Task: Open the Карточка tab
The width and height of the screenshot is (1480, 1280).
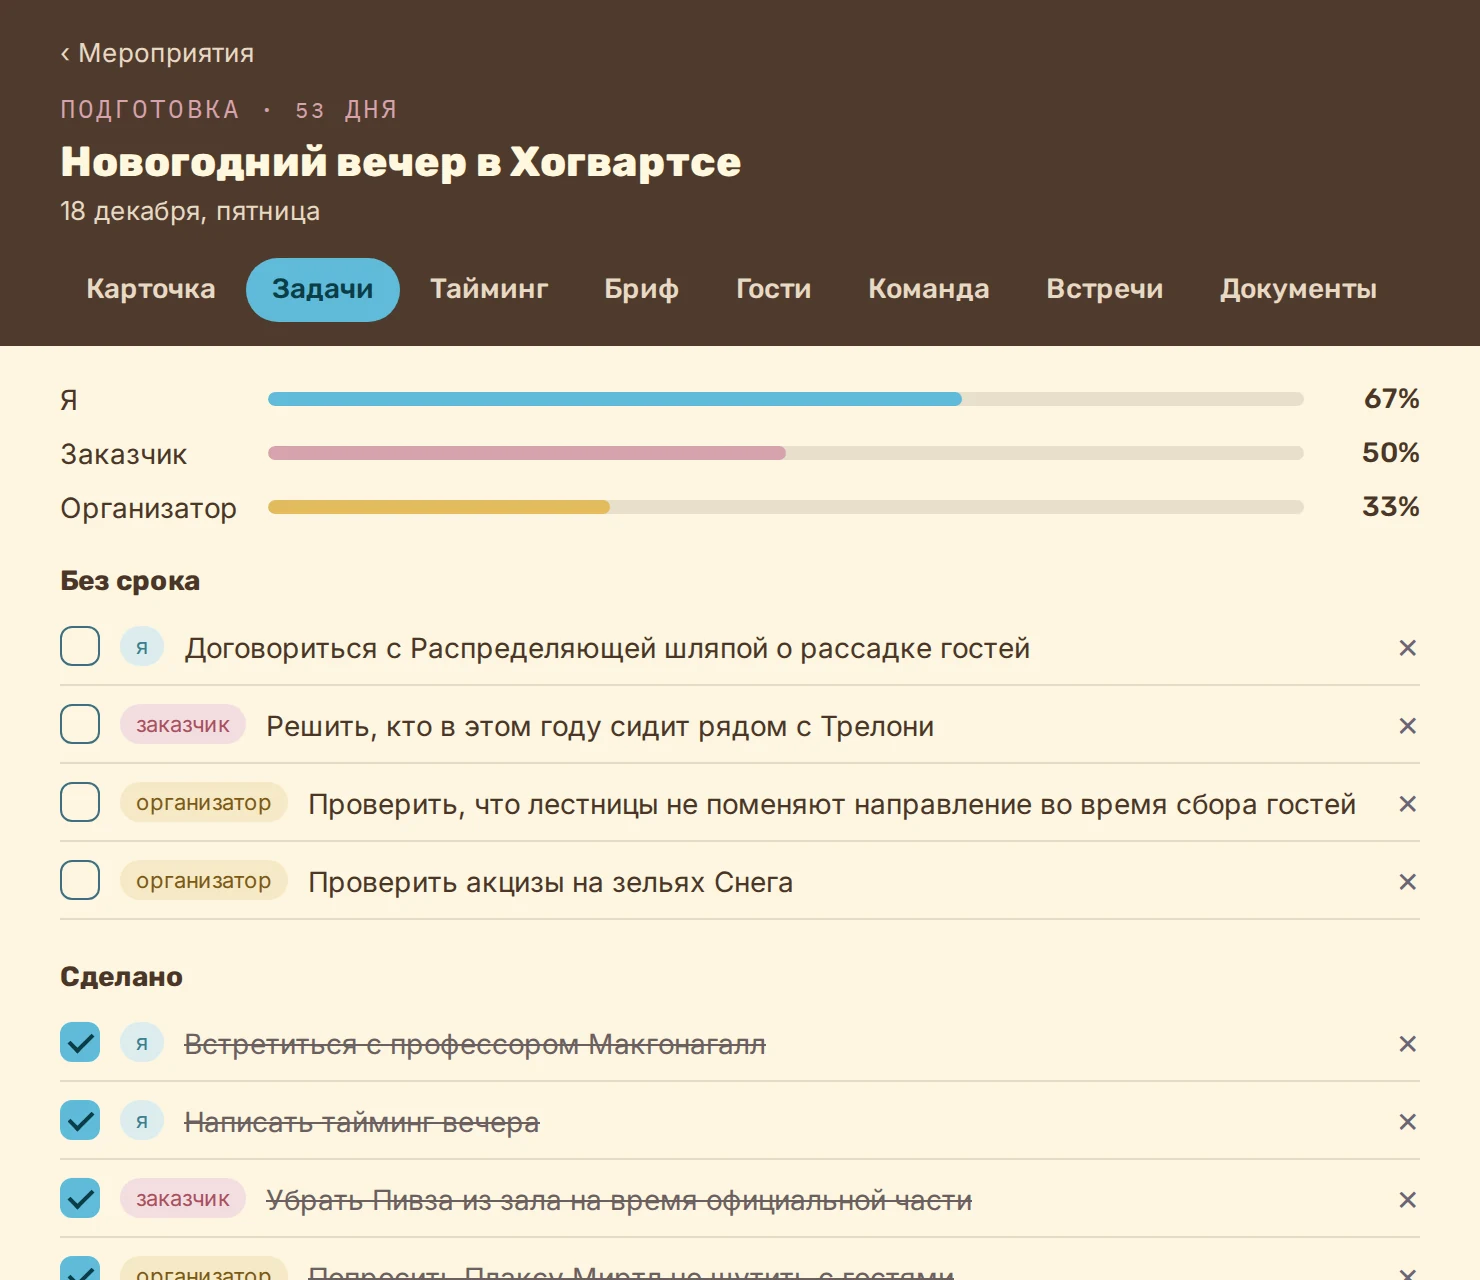Action: [x=151, y=289]
